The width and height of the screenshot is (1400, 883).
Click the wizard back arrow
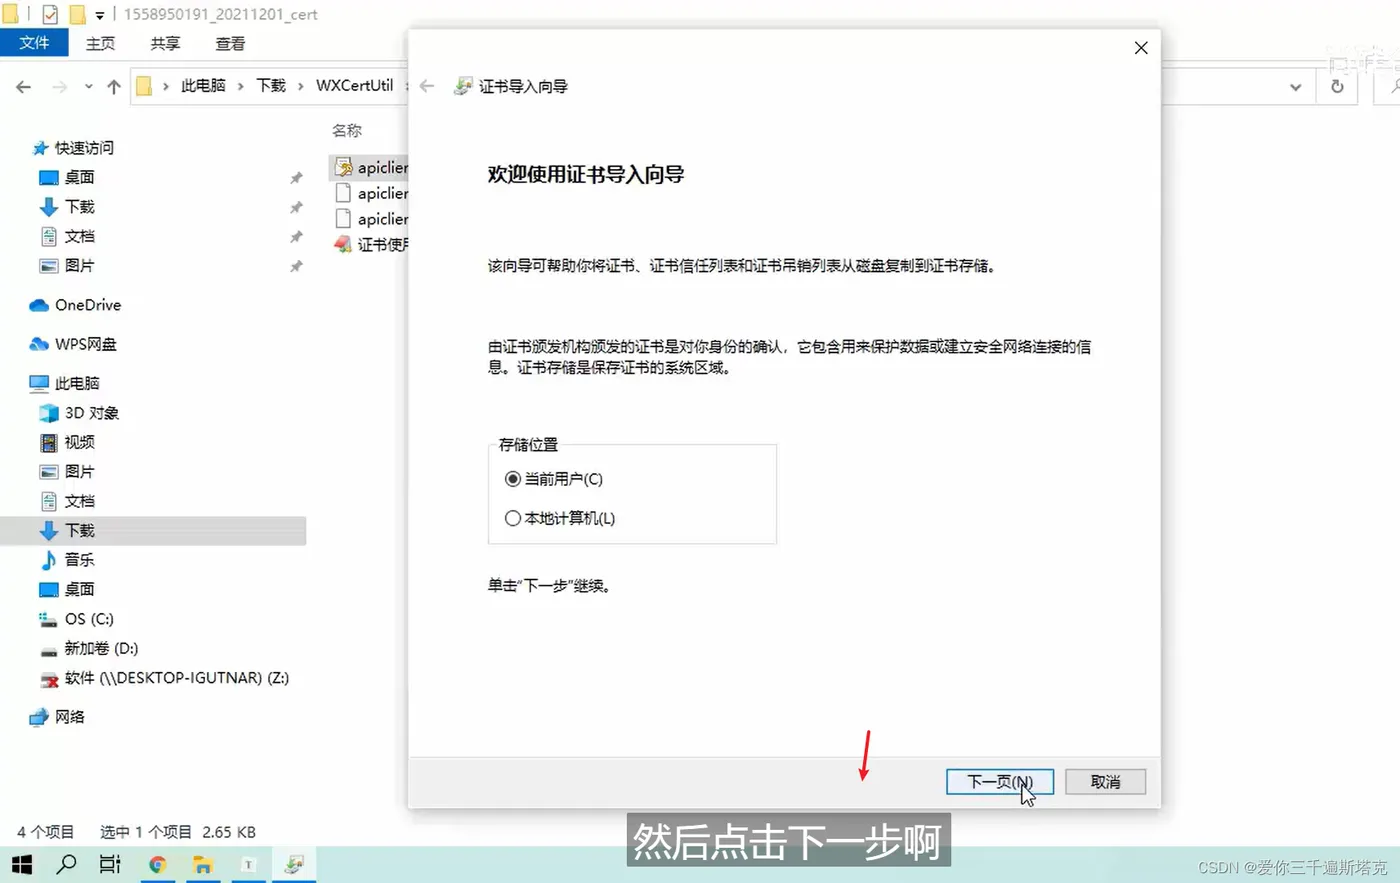[x=427, y=86]
